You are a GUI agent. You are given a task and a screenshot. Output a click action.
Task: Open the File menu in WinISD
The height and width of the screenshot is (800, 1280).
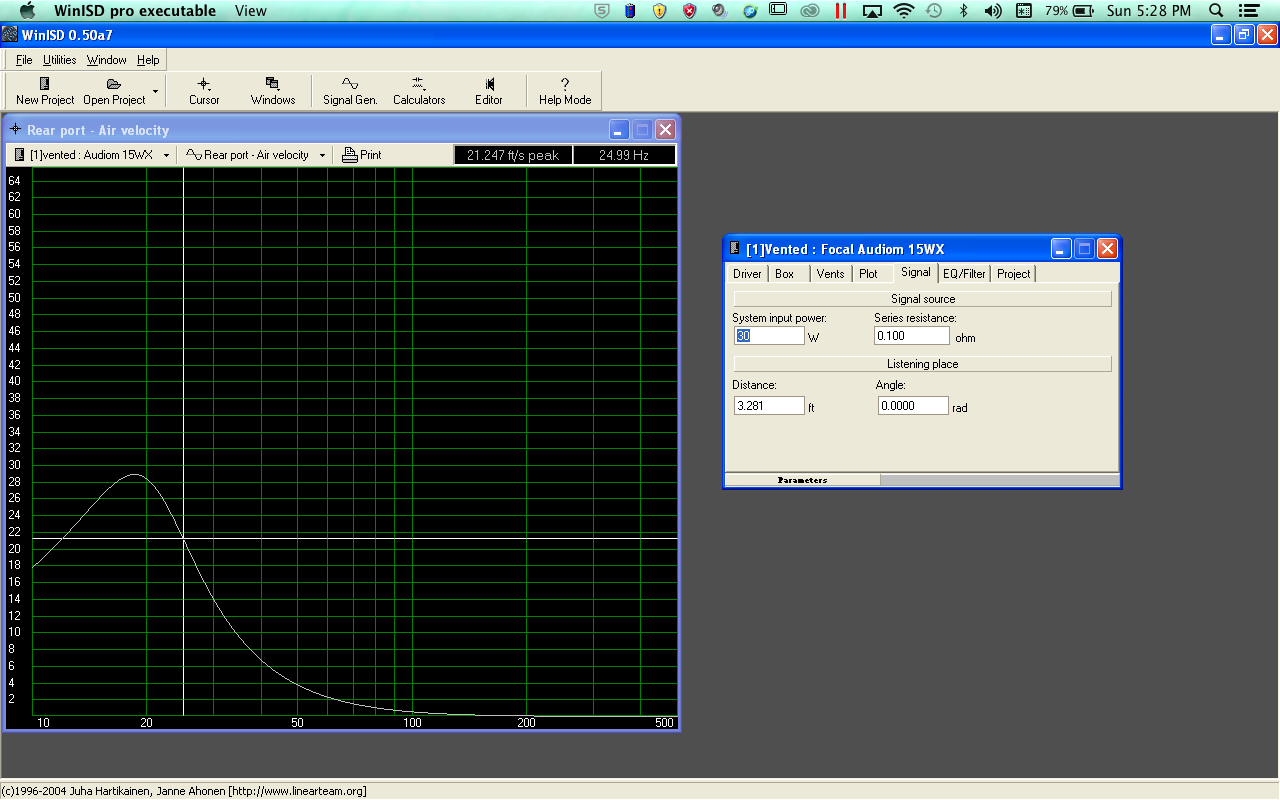24,60
